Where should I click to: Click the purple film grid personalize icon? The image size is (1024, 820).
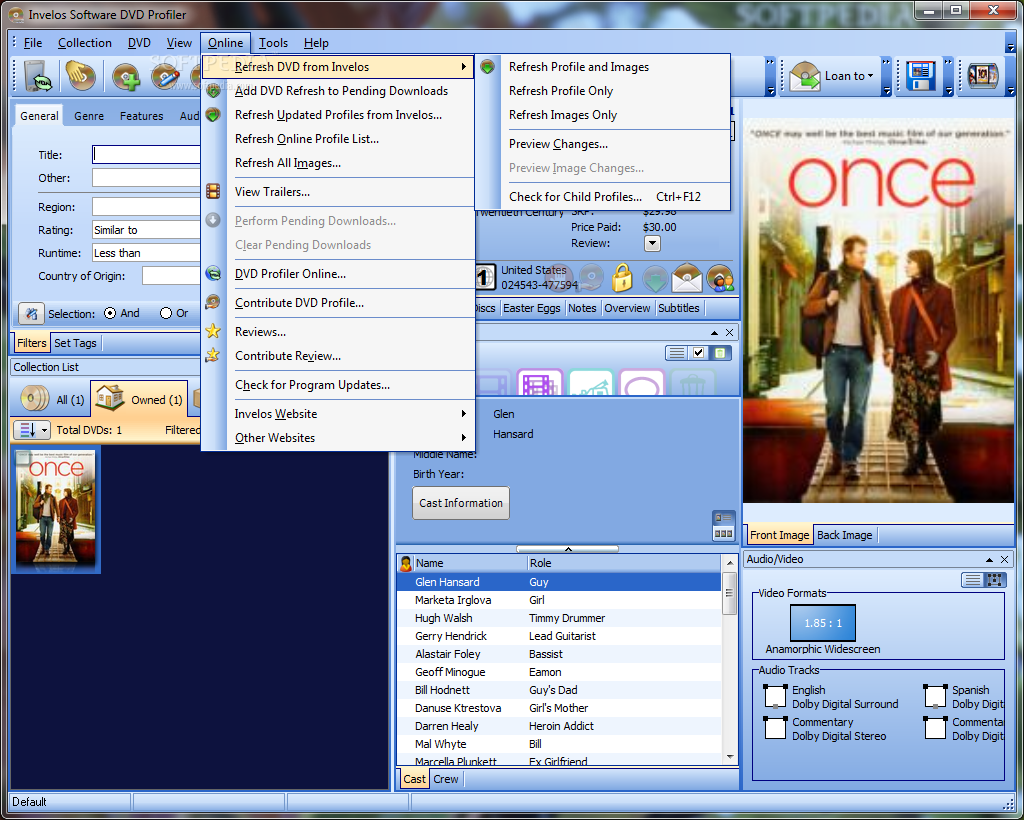pos(540,383)
